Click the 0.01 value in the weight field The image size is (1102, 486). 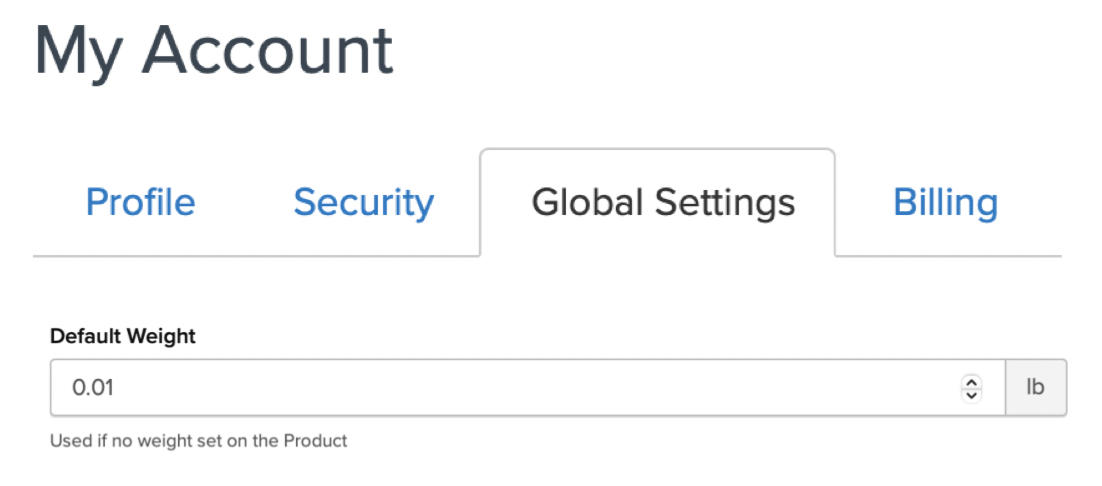pyautogui.click(x=93, y=387)
